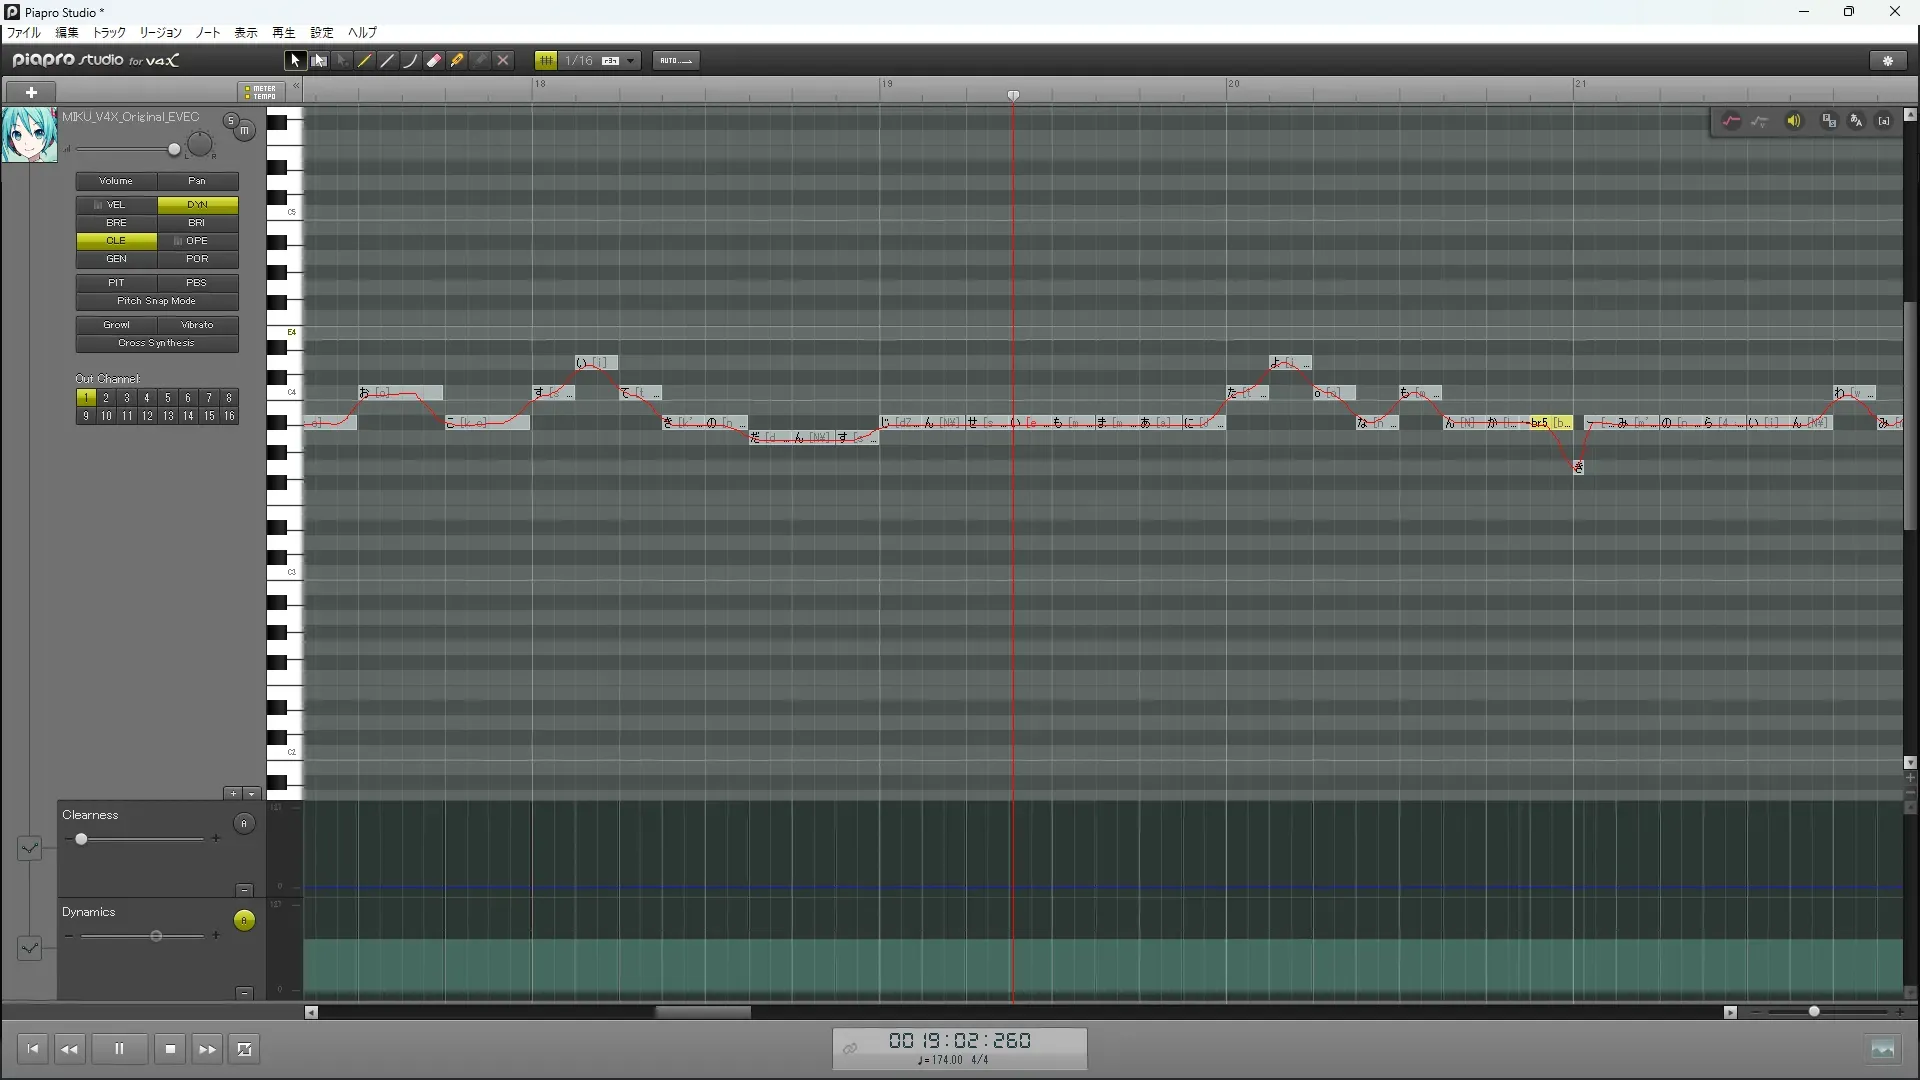The image size is (1920, 1080).
Task: Select the curve line tool
Action: click(x=410, y=61)
